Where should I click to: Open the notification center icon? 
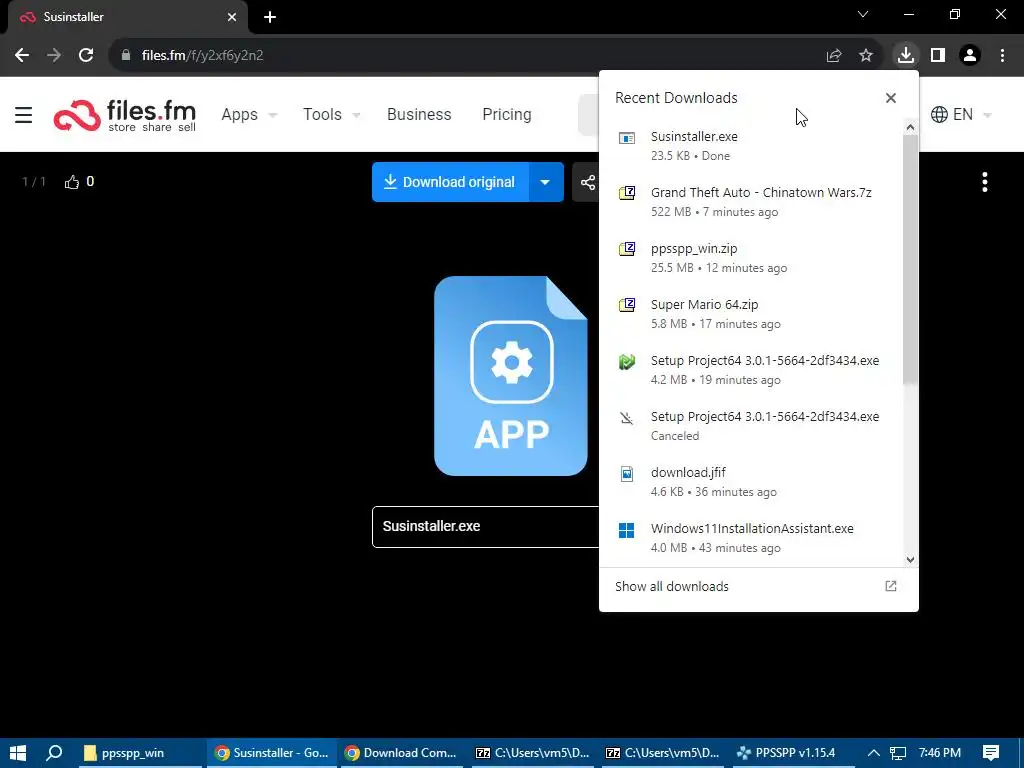click(991, 753)
